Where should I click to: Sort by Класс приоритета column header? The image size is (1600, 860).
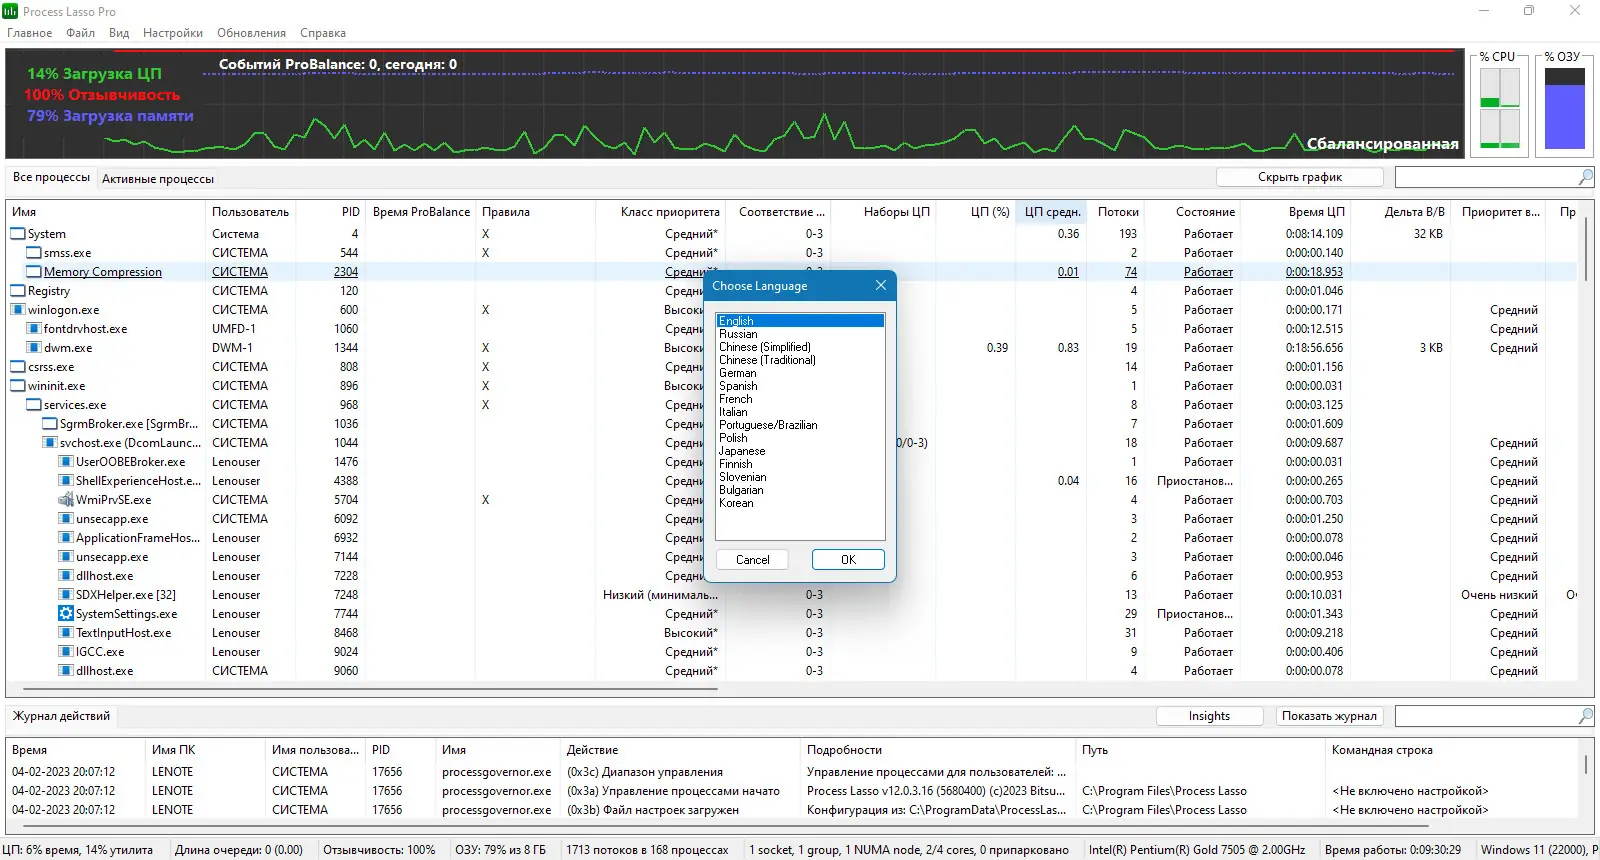tap(660, 212)
